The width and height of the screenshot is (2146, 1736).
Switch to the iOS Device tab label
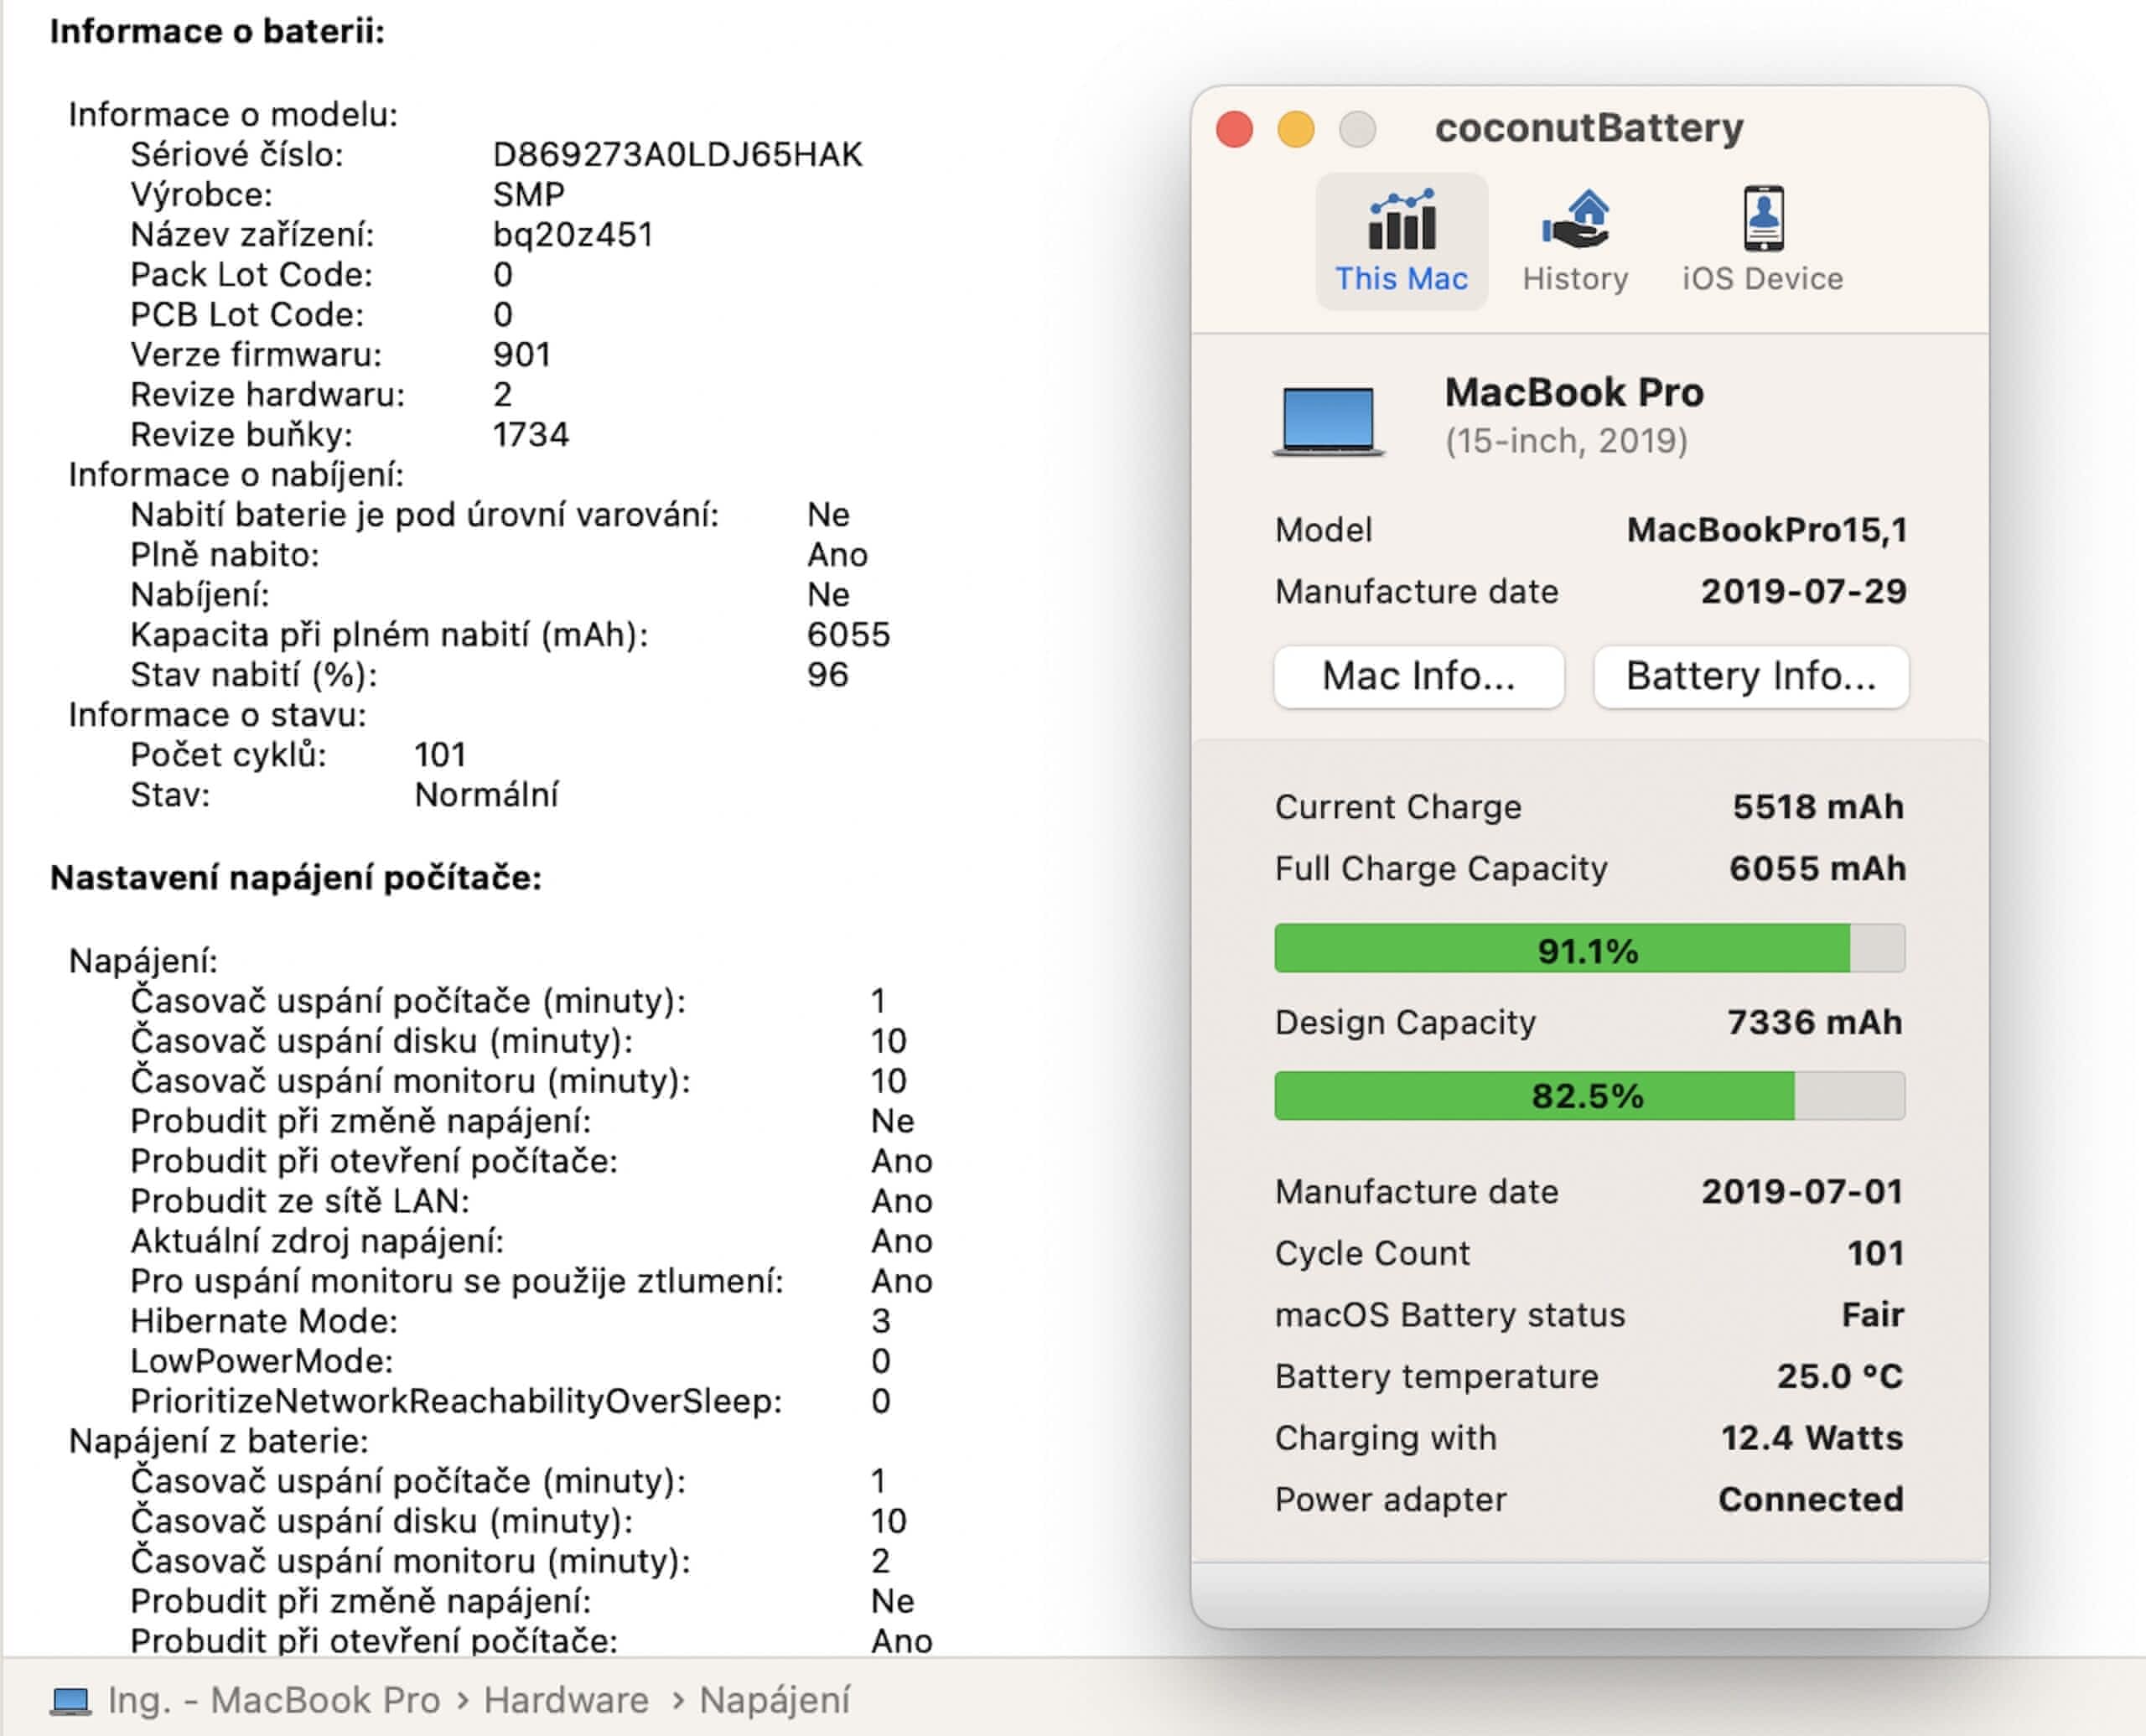[x=1762, y=279]
